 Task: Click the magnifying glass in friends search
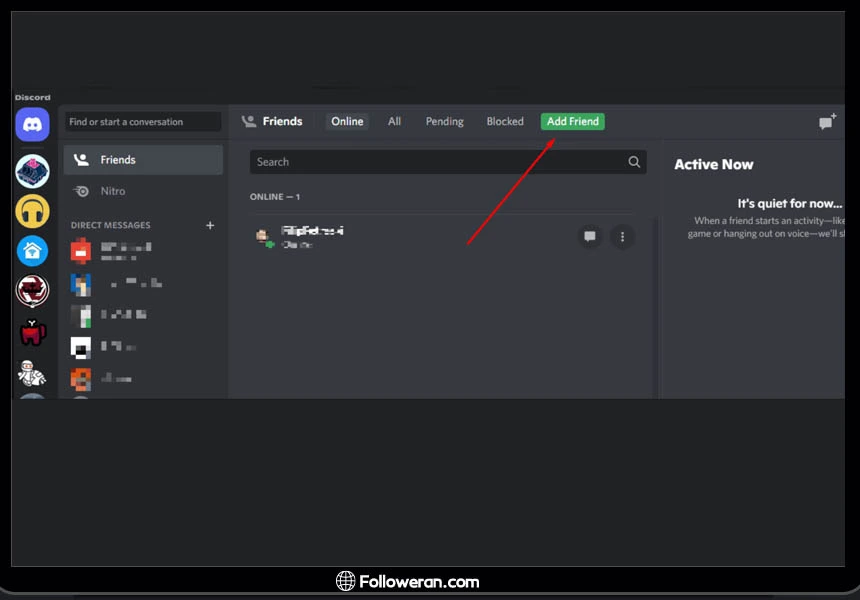634,162
